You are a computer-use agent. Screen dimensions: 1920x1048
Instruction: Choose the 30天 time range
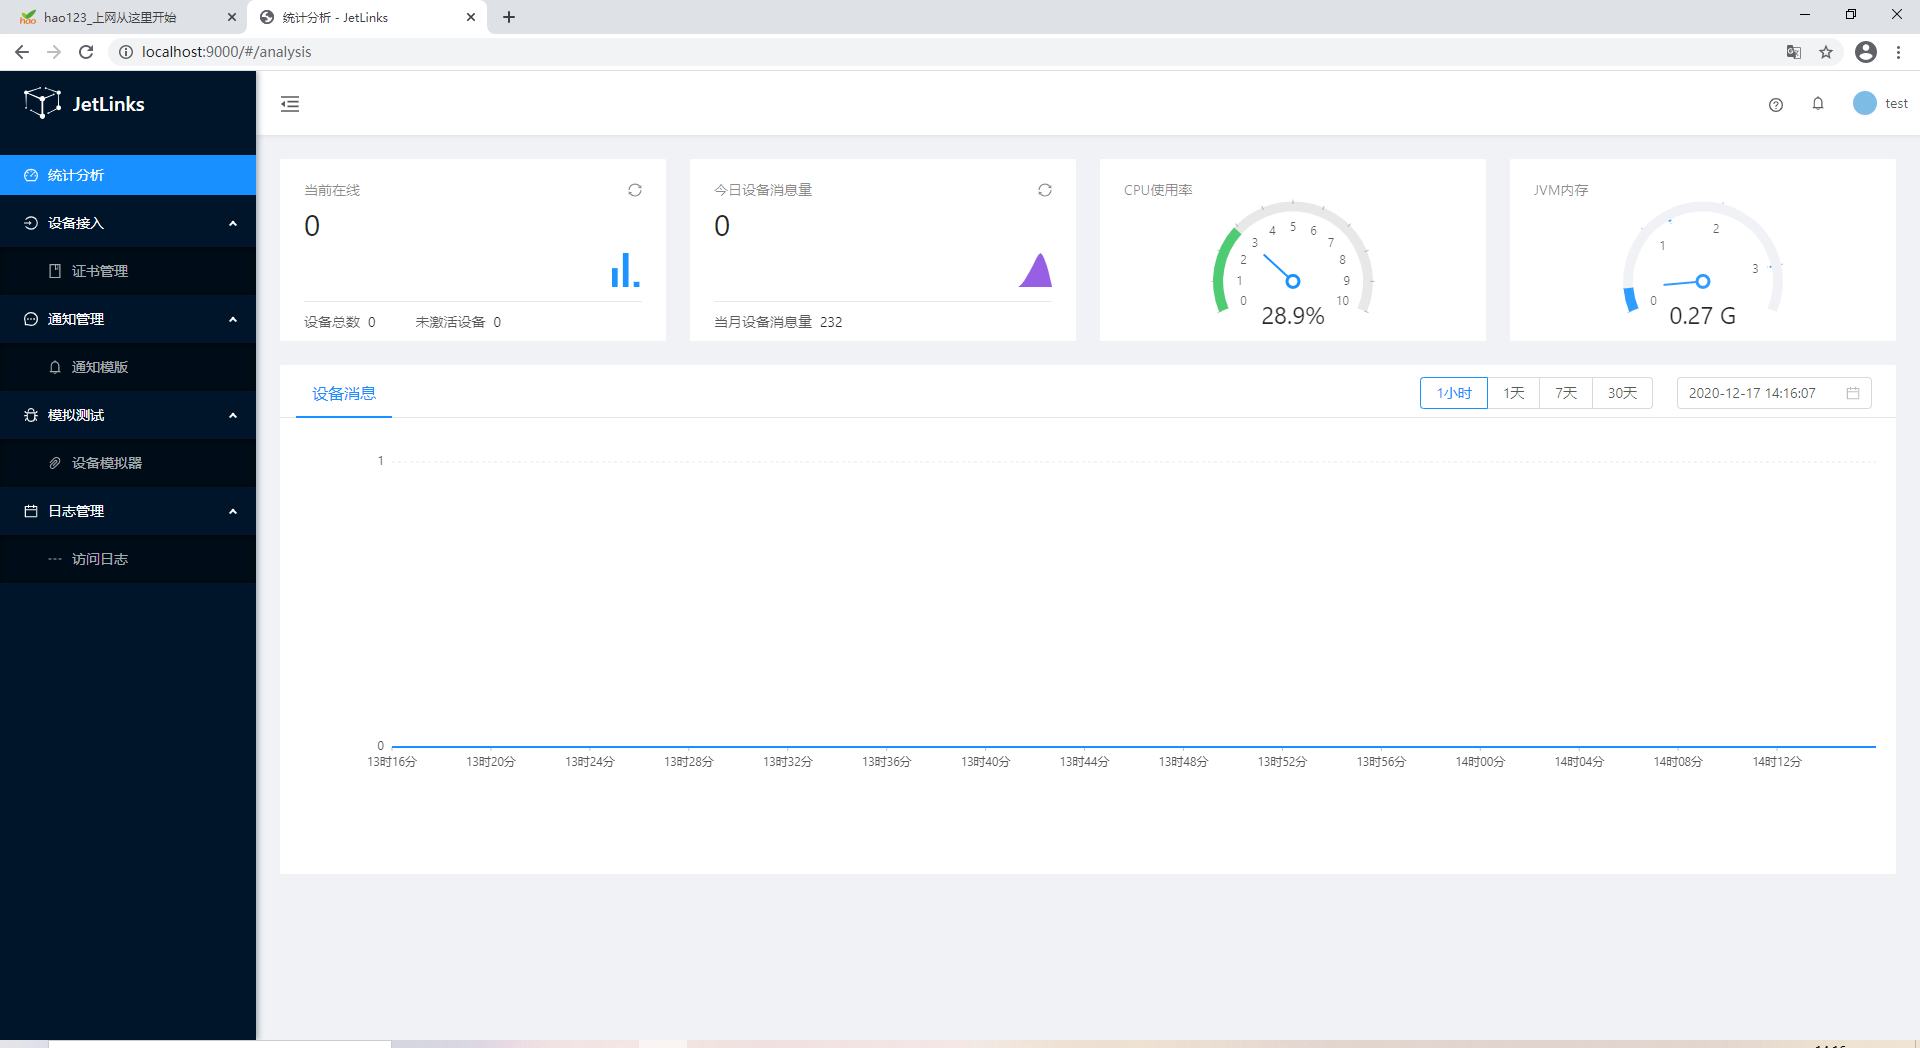[x=1621, y=393]
